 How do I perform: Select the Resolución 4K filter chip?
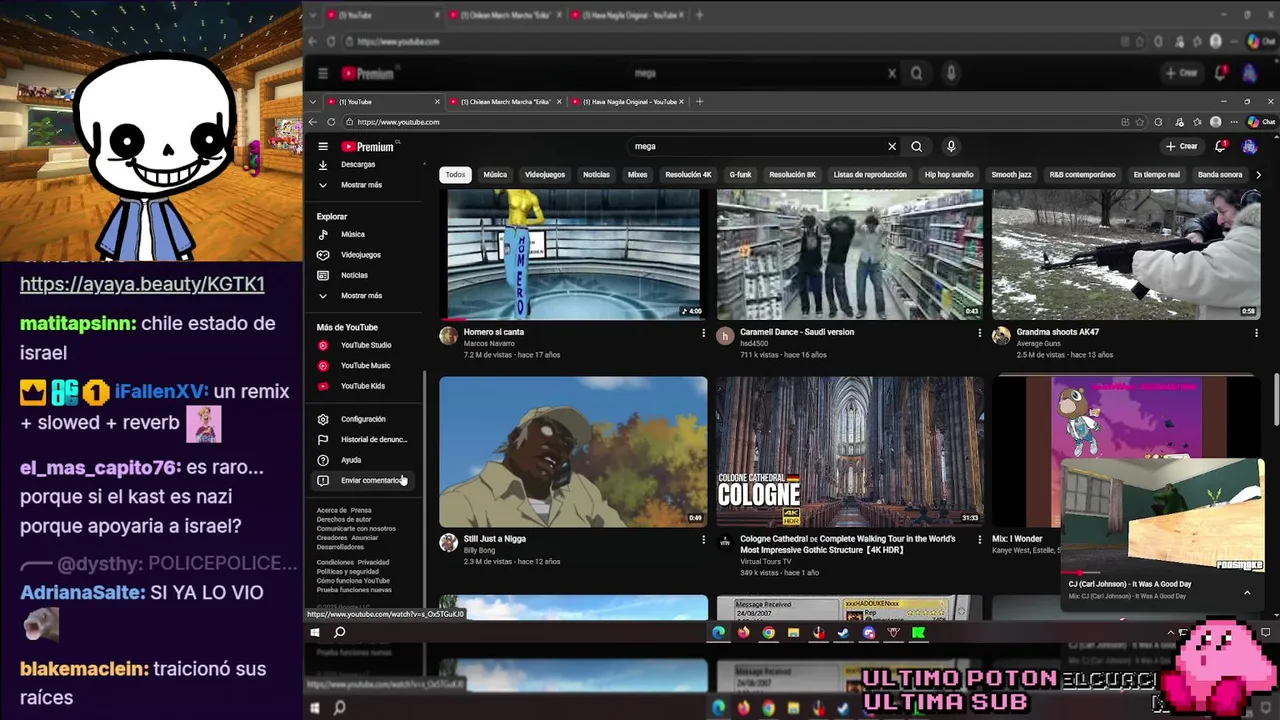pos(688,175)
